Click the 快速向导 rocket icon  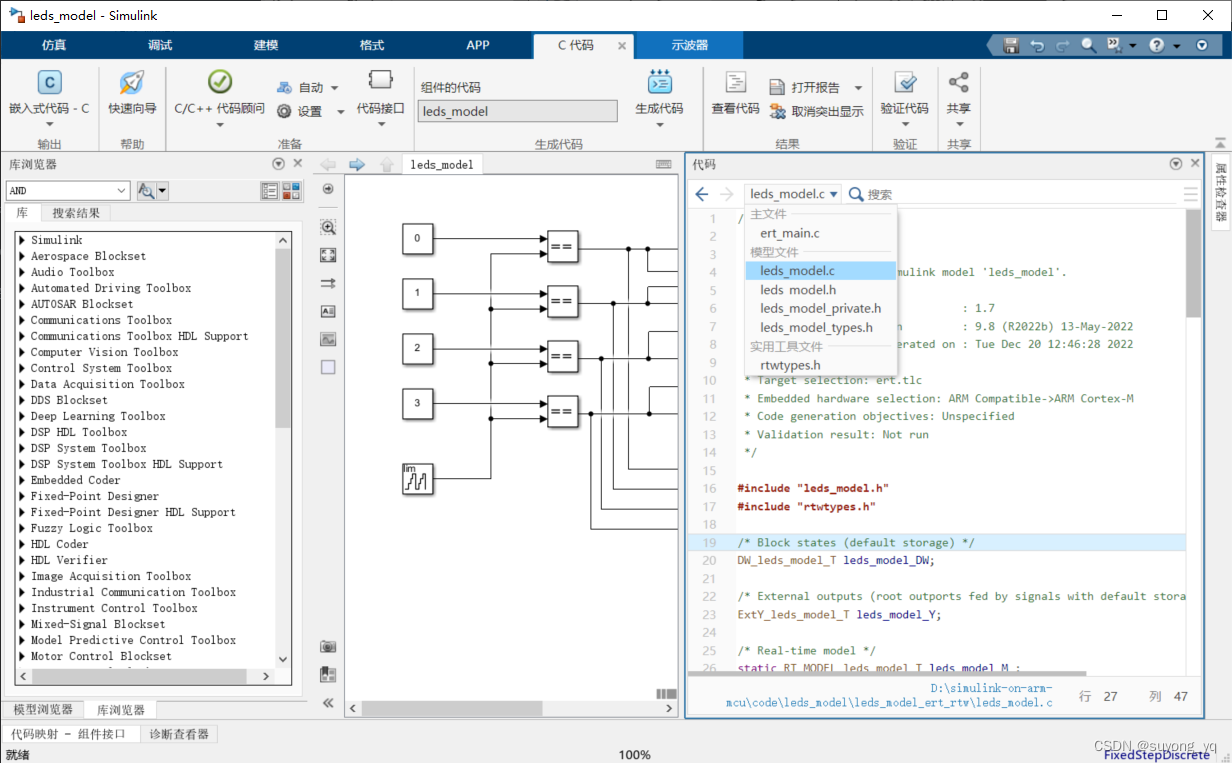click(132, 84)
